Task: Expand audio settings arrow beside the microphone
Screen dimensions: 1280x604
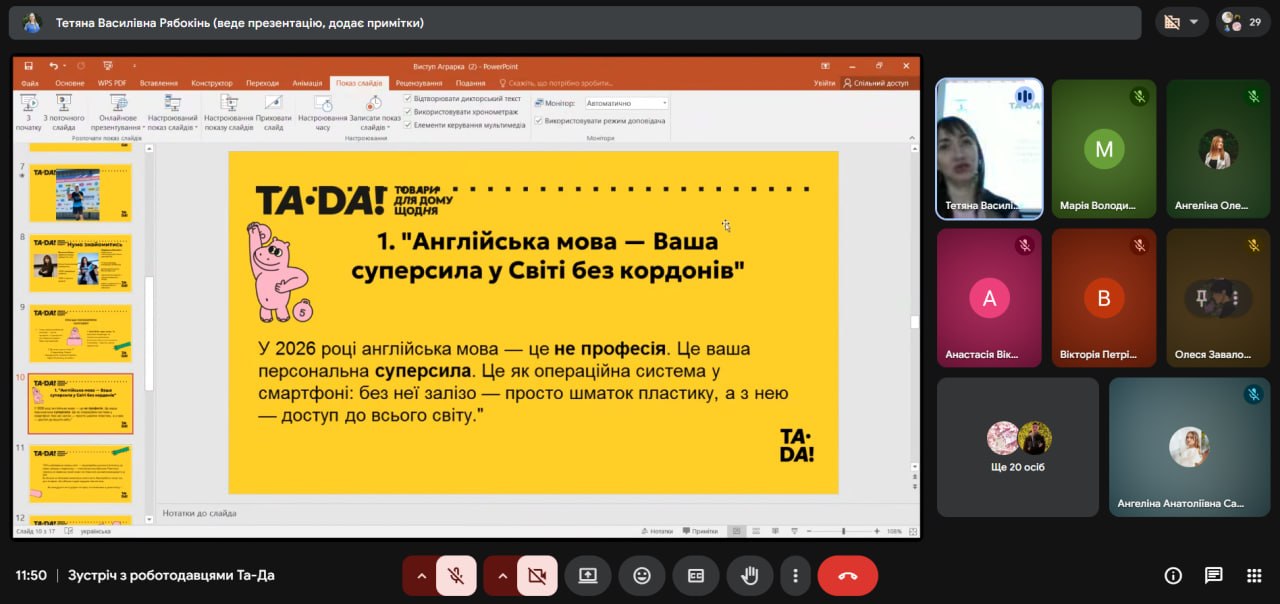Action: (x=421, y=576)
